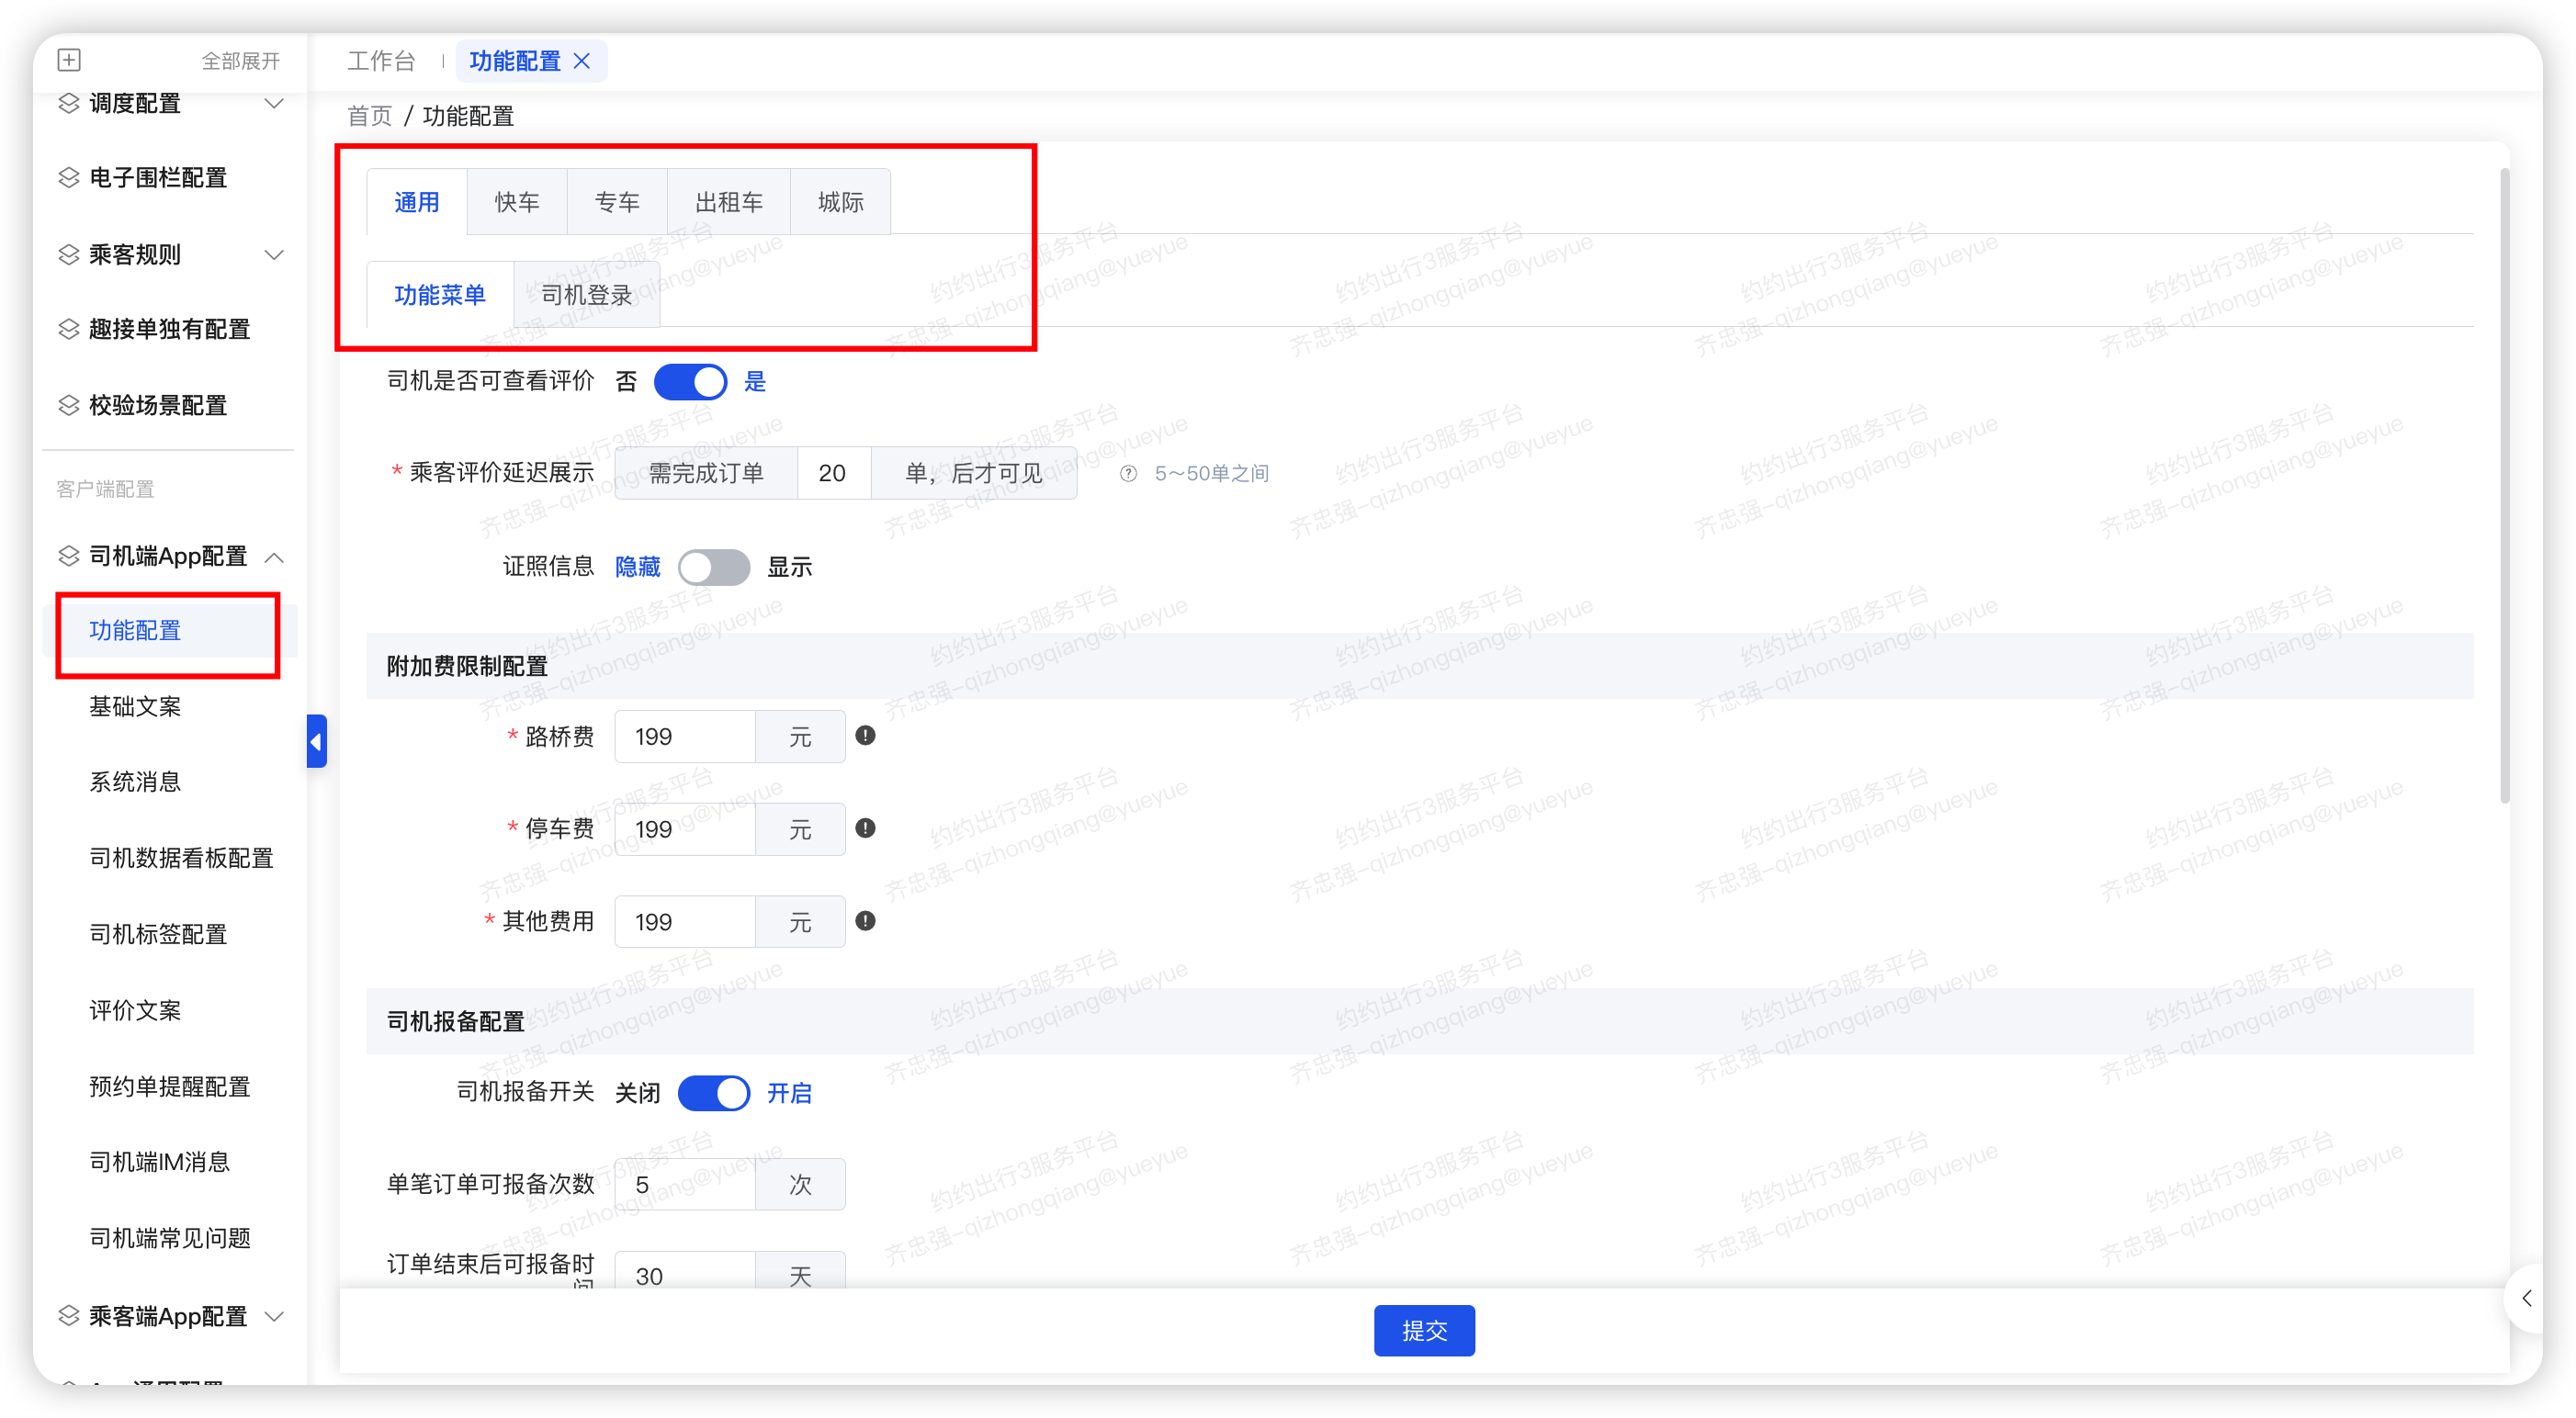Toggle 司机是否可查看评价 off
Viewport: 2576px width, 1418px height.
click(691, 381)
